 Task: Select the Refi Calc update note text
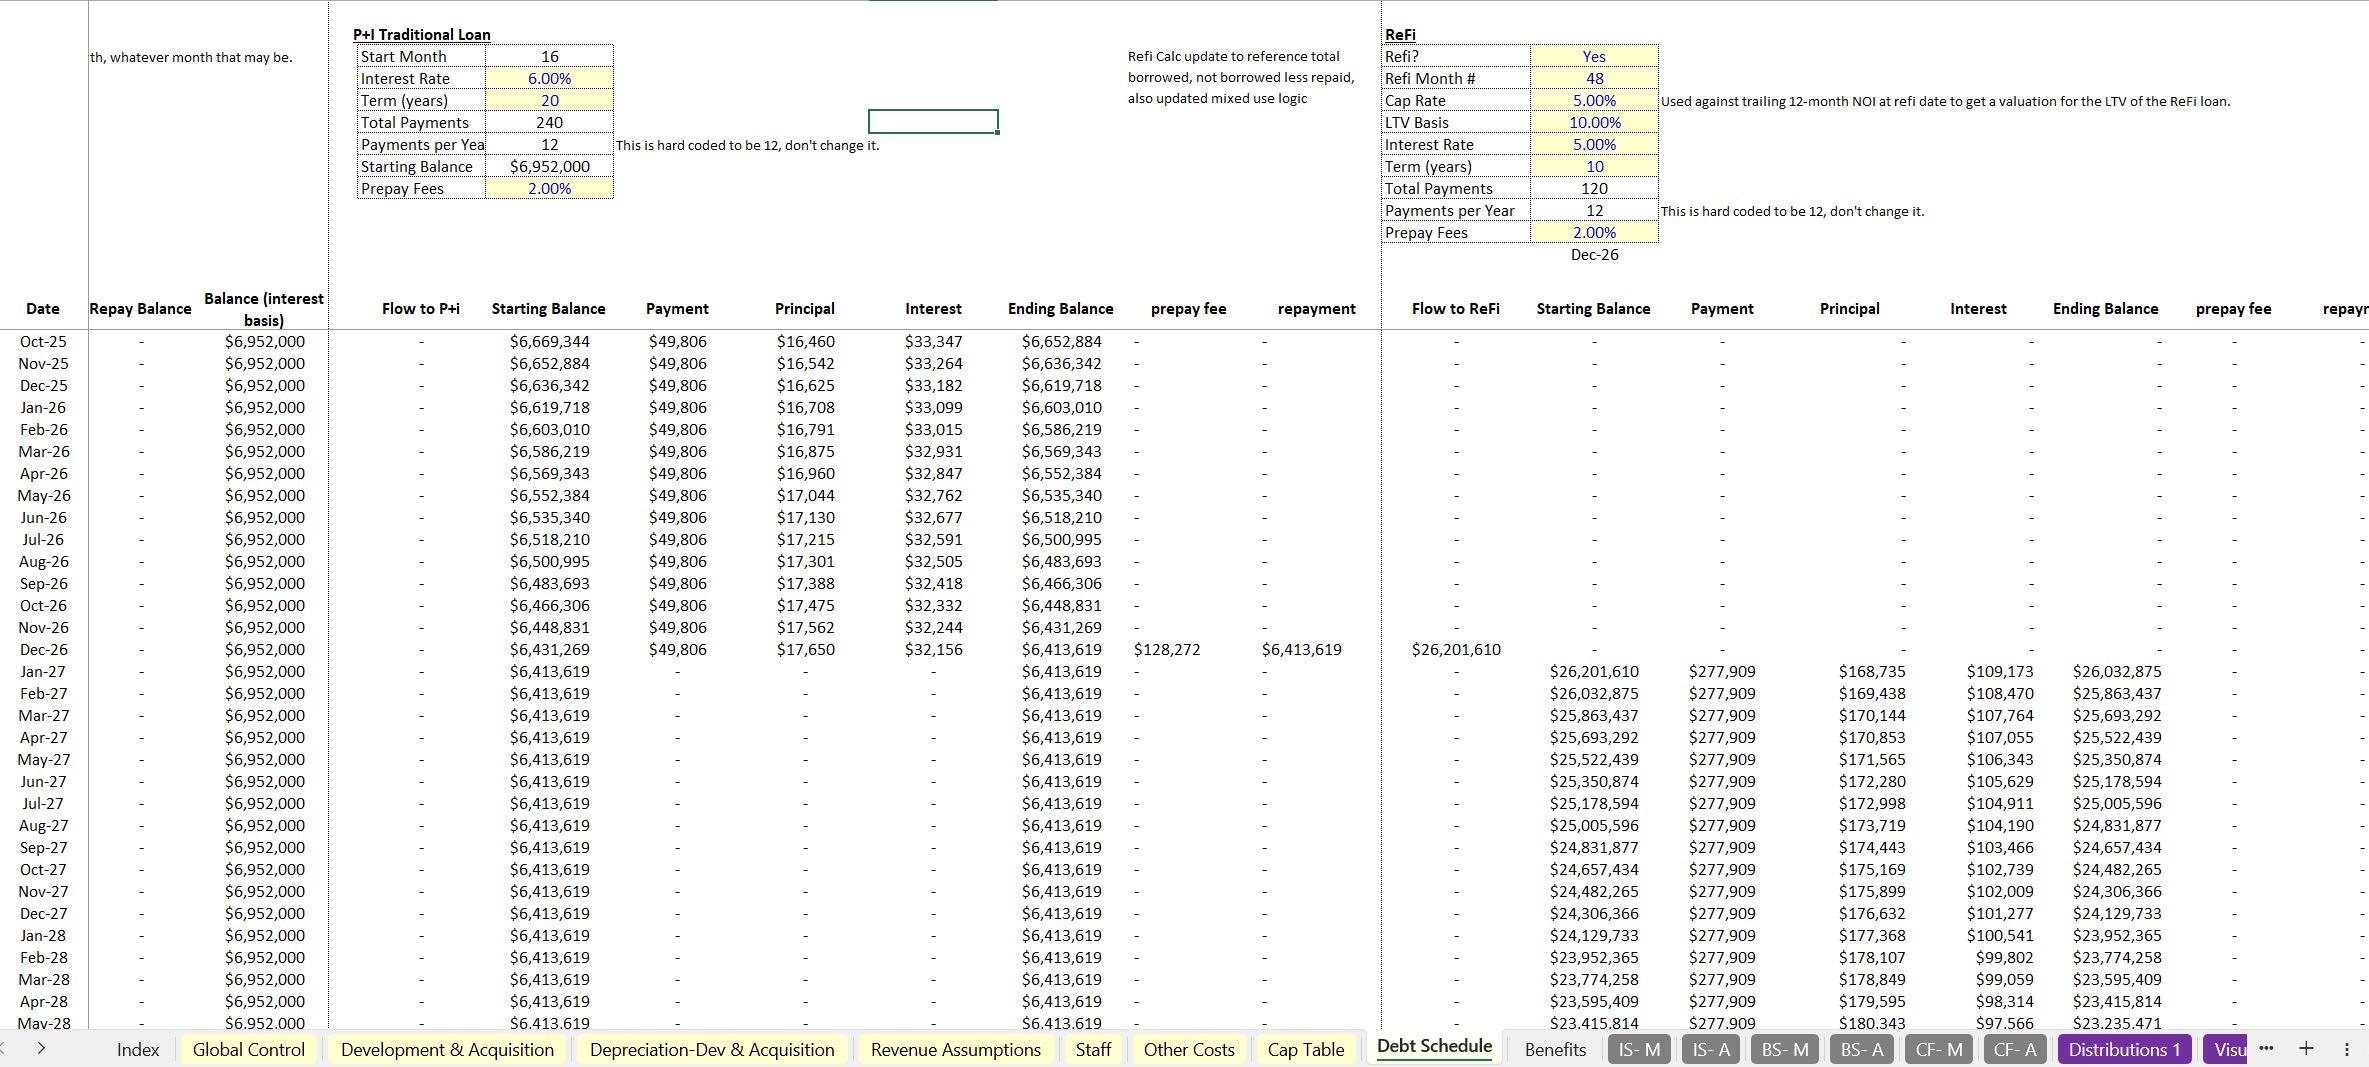pyautogui.click(x=1241, y=77)
